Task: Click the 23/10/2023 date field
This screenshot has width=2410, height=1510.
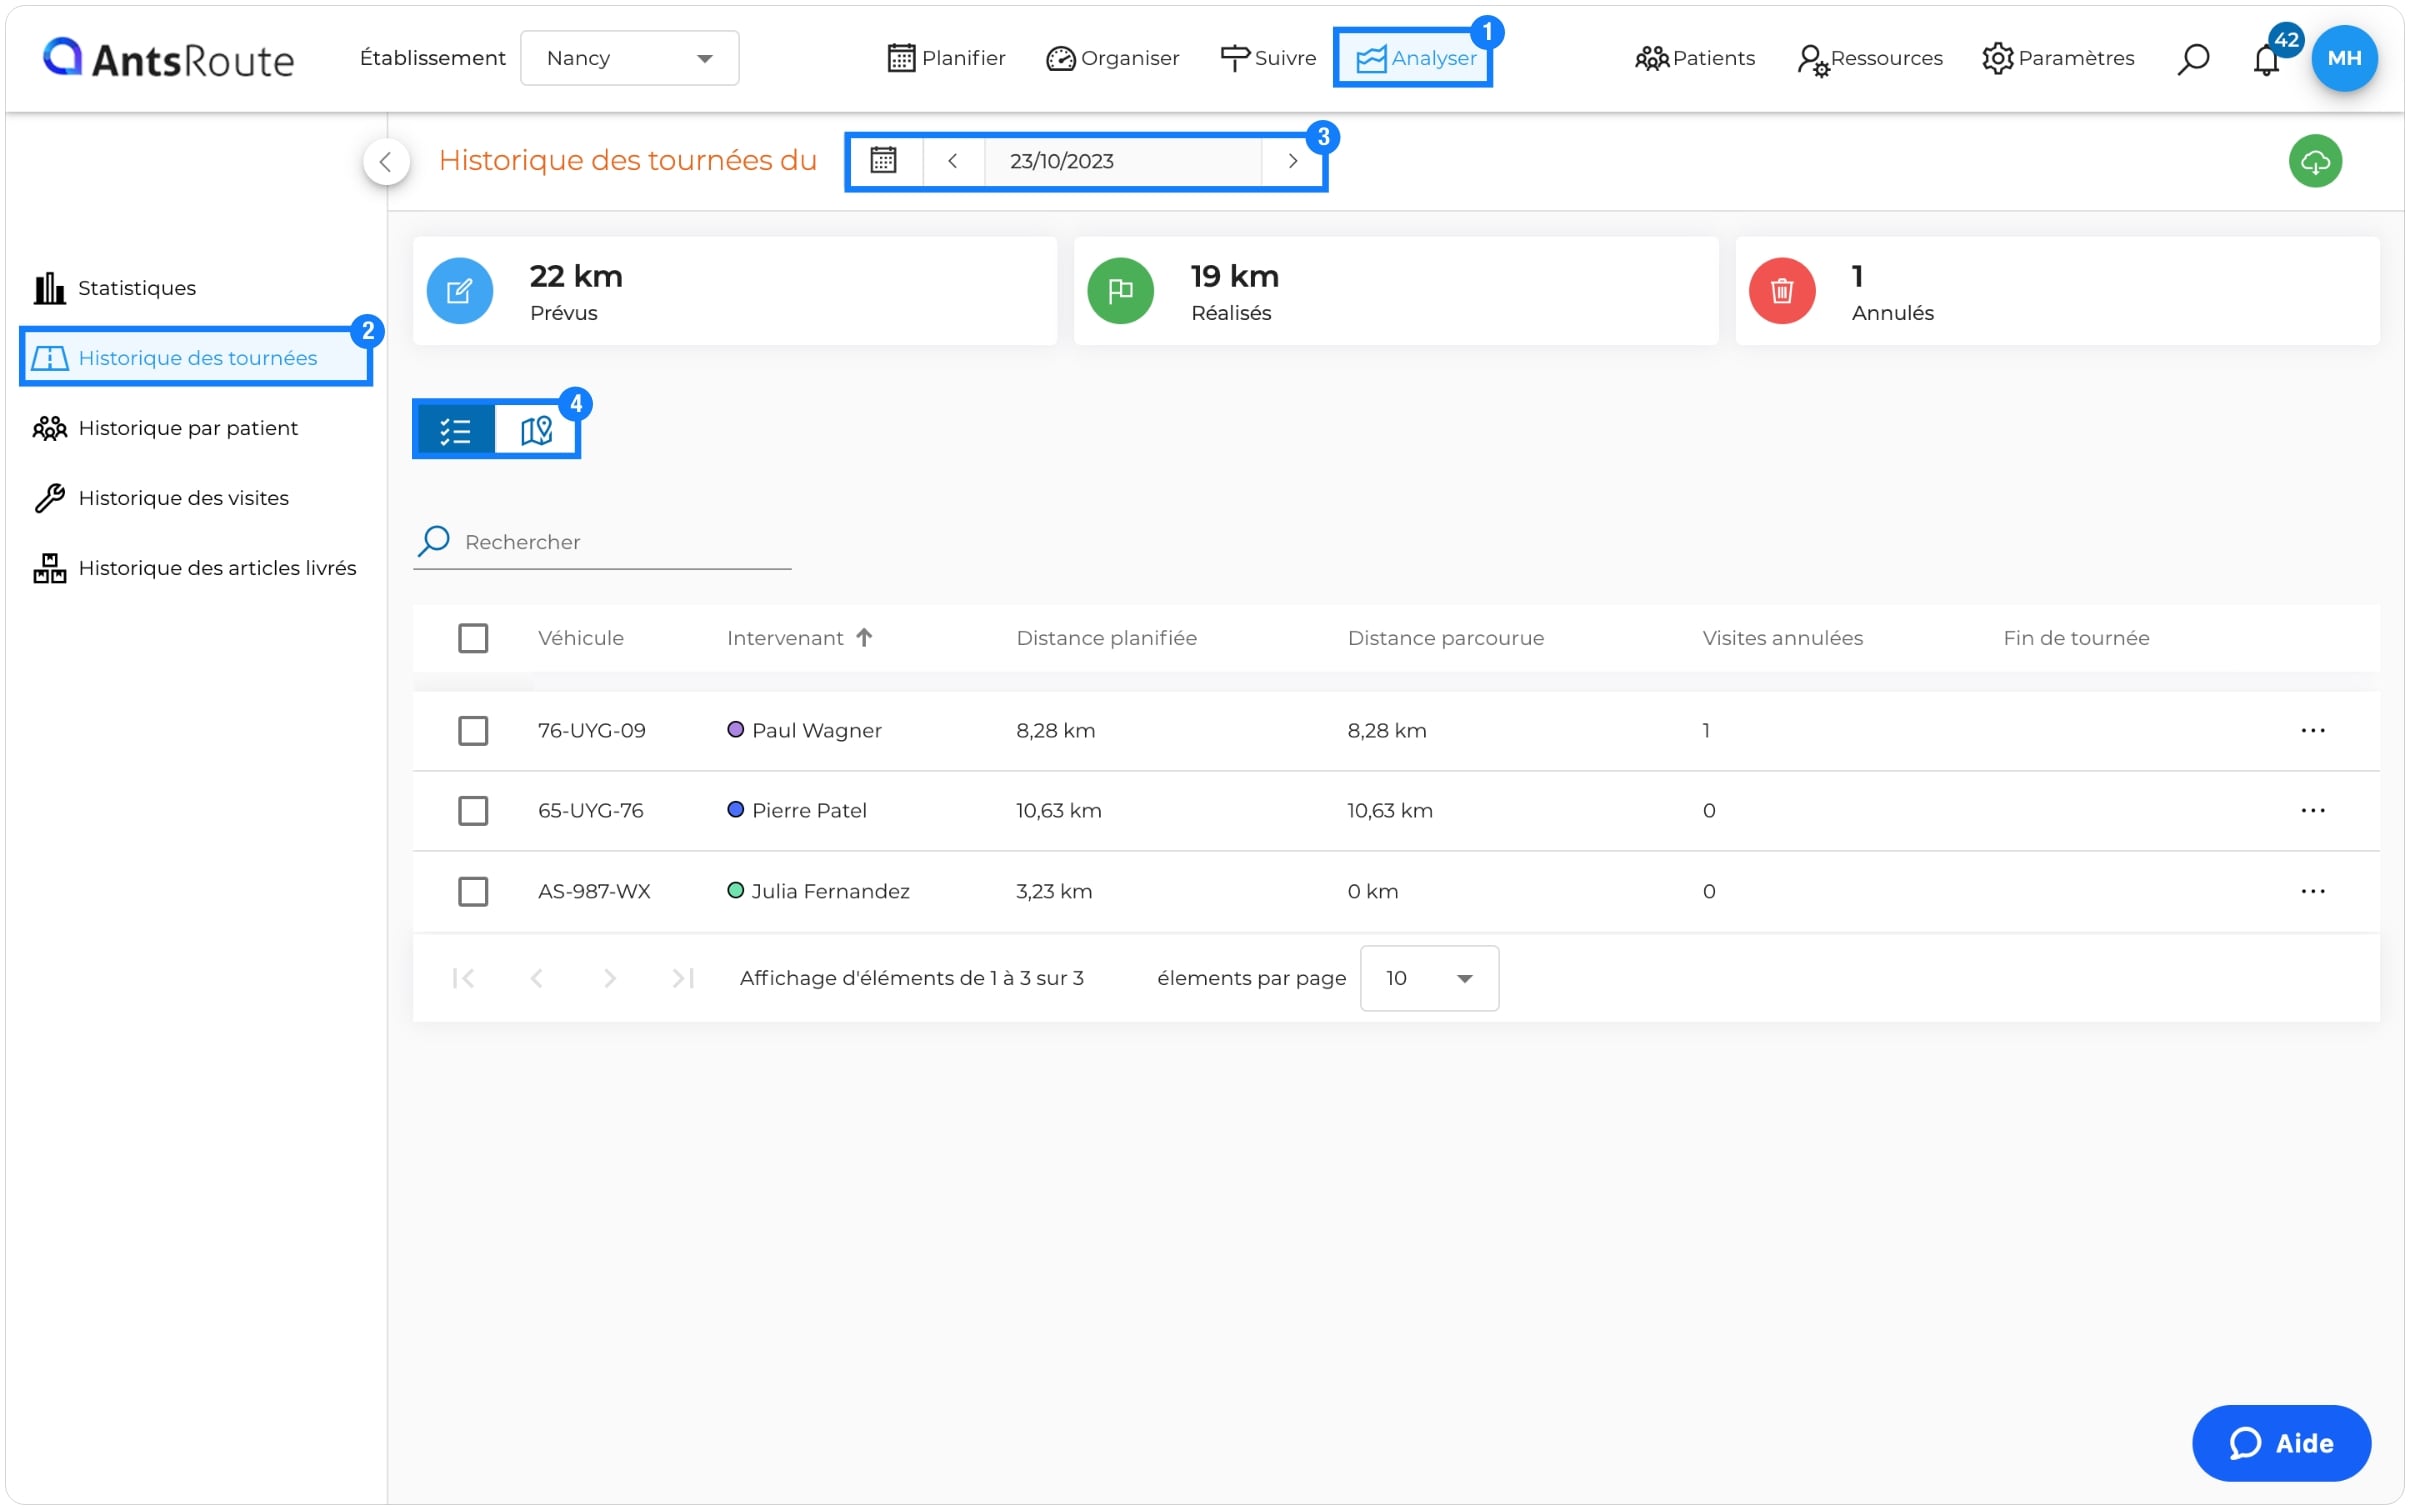Action: point(1122,161)
